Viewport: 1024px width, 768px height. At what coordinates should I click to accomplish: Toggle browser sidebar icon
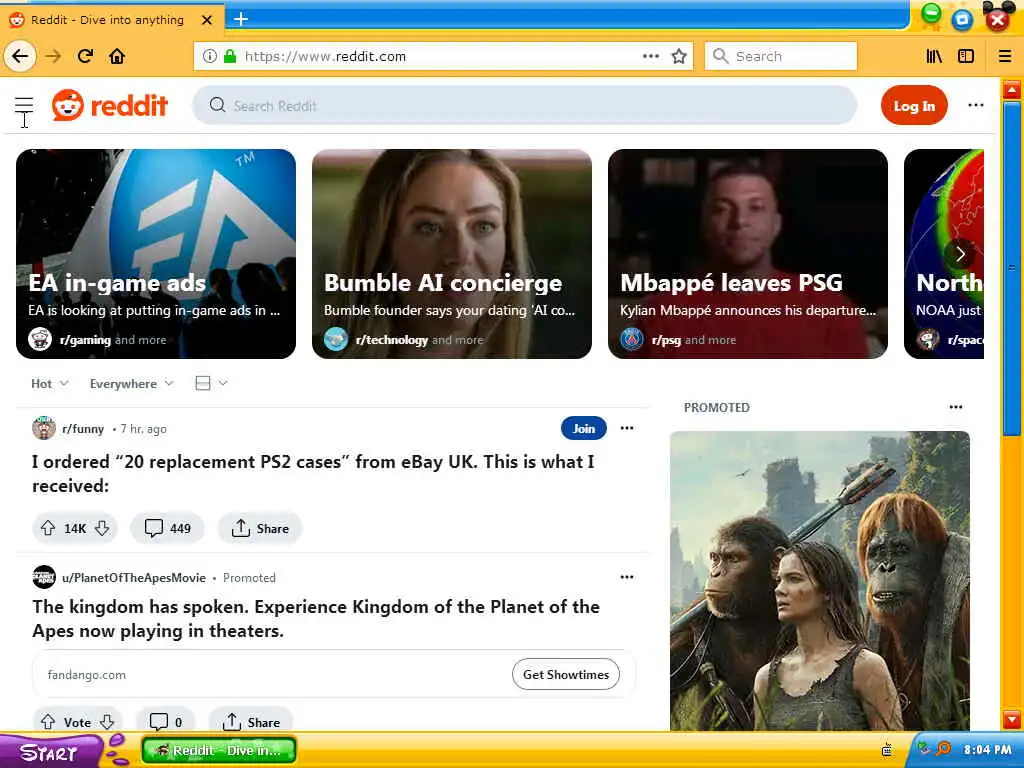coord(966,56)
